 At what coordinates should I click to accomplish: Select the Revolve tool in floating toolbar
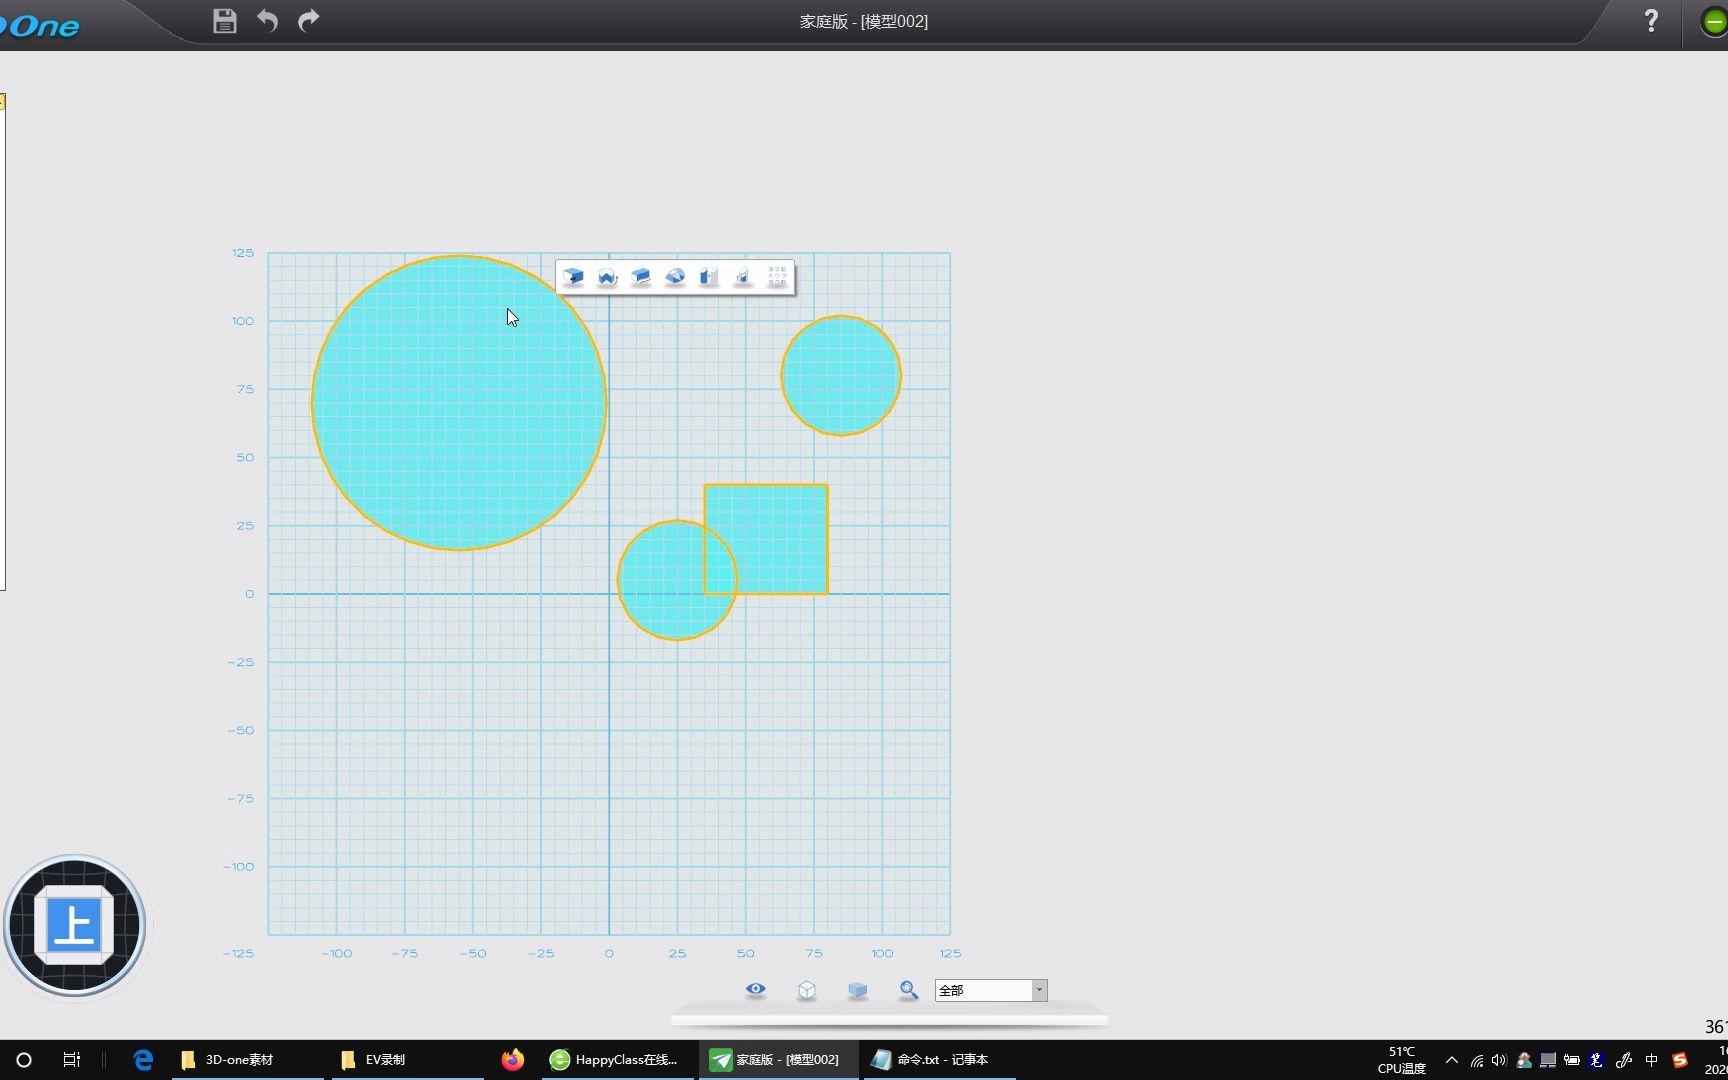coord(607,277)
